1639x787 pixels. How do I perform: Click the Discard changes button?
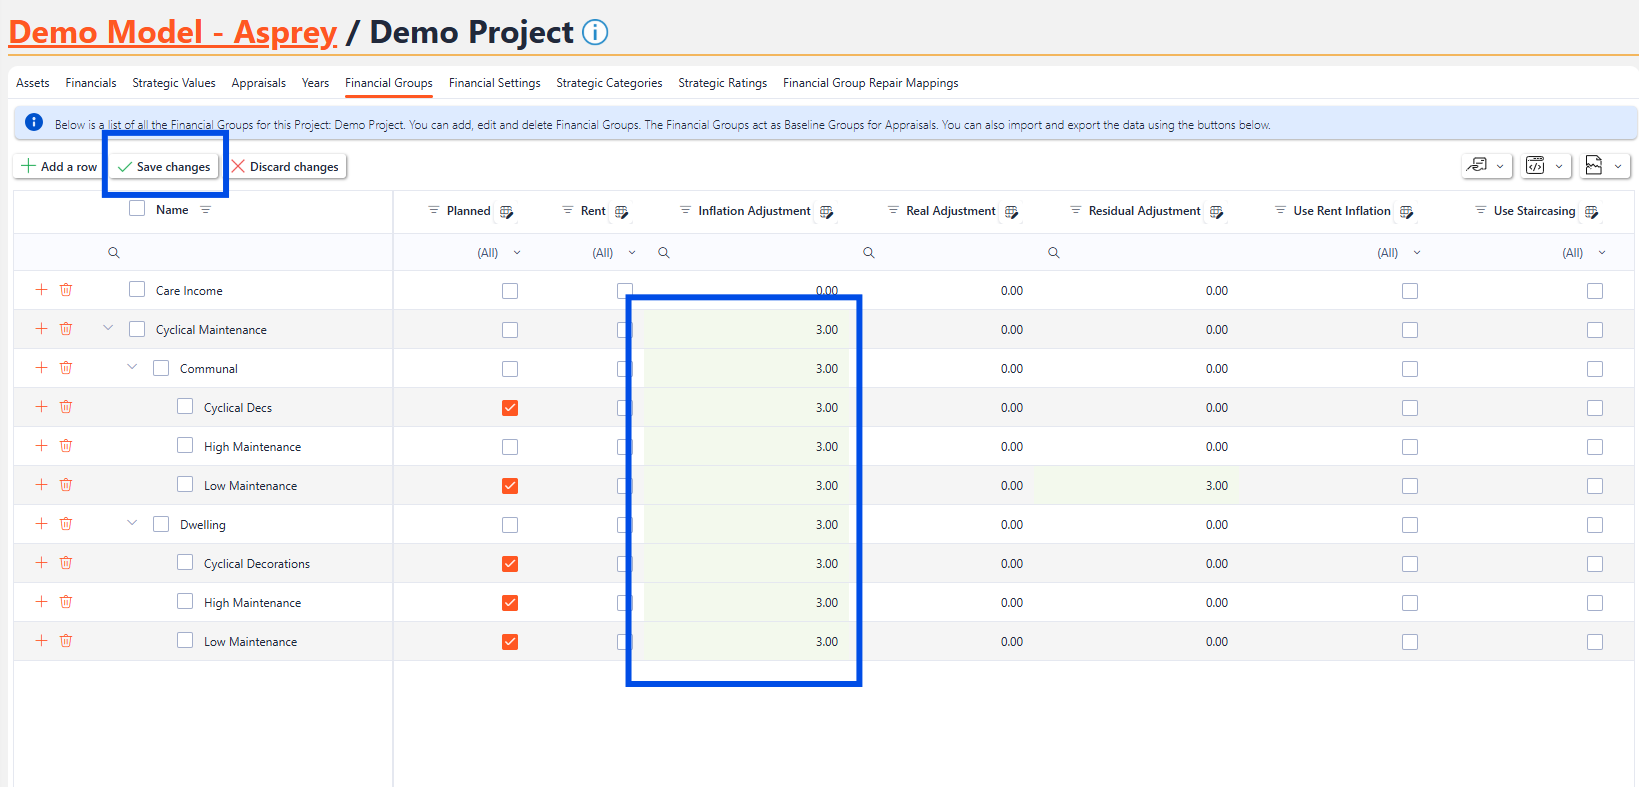tap(286, 167)
